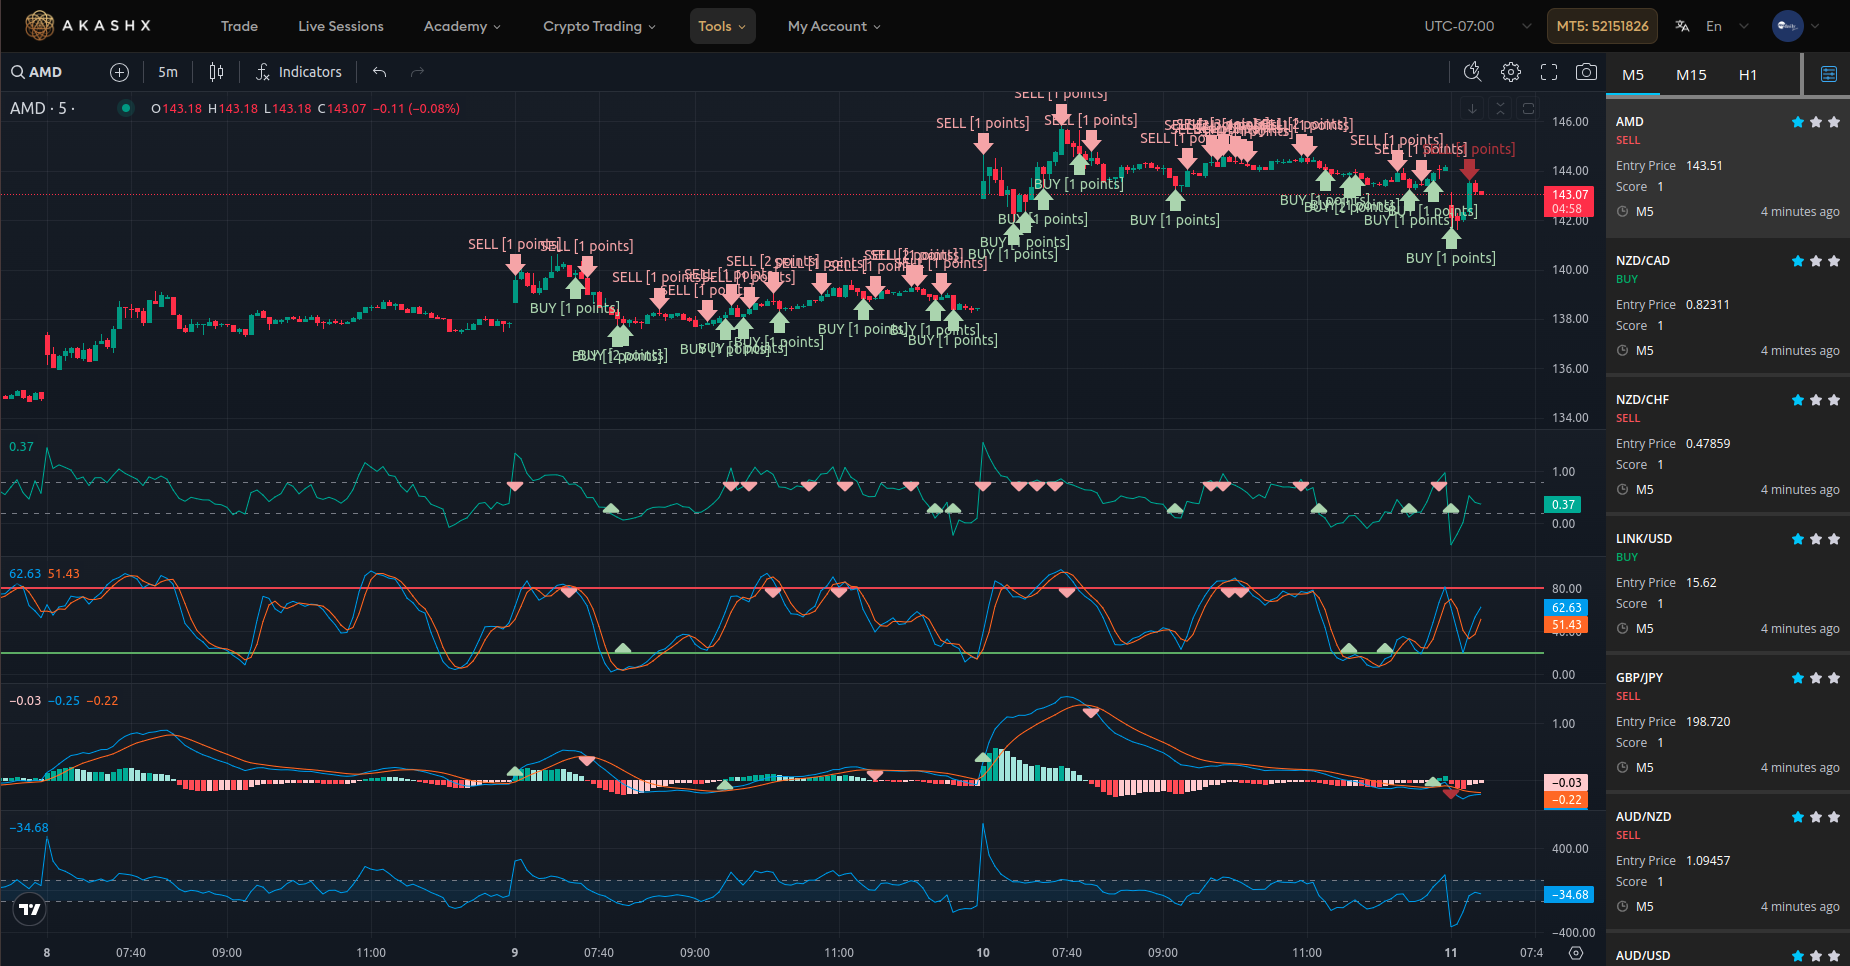
Task: Click date marker 9 on time axis
Action: pyautogui.click(x=515, y=953)
